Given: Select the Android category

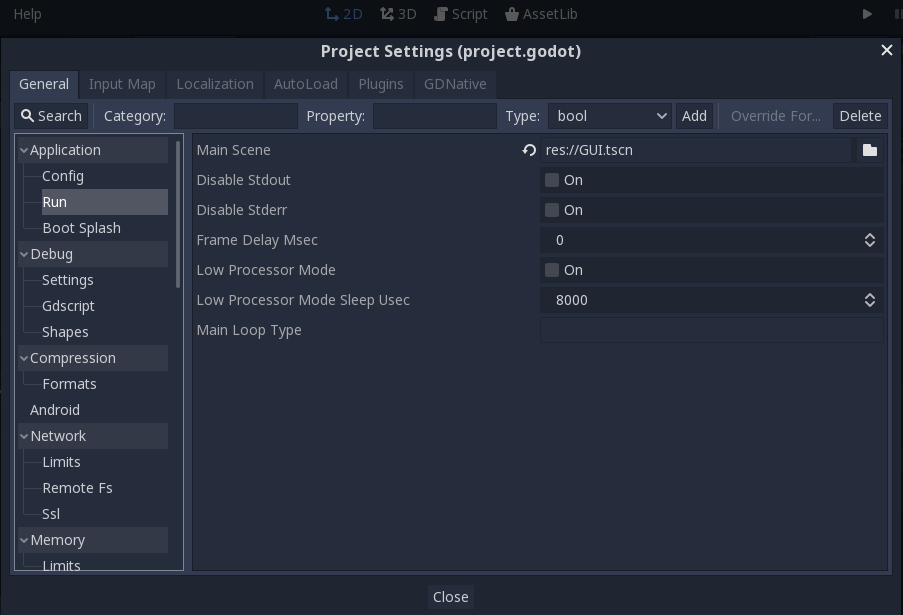Looking at the screenshot, I should (55, 410).
